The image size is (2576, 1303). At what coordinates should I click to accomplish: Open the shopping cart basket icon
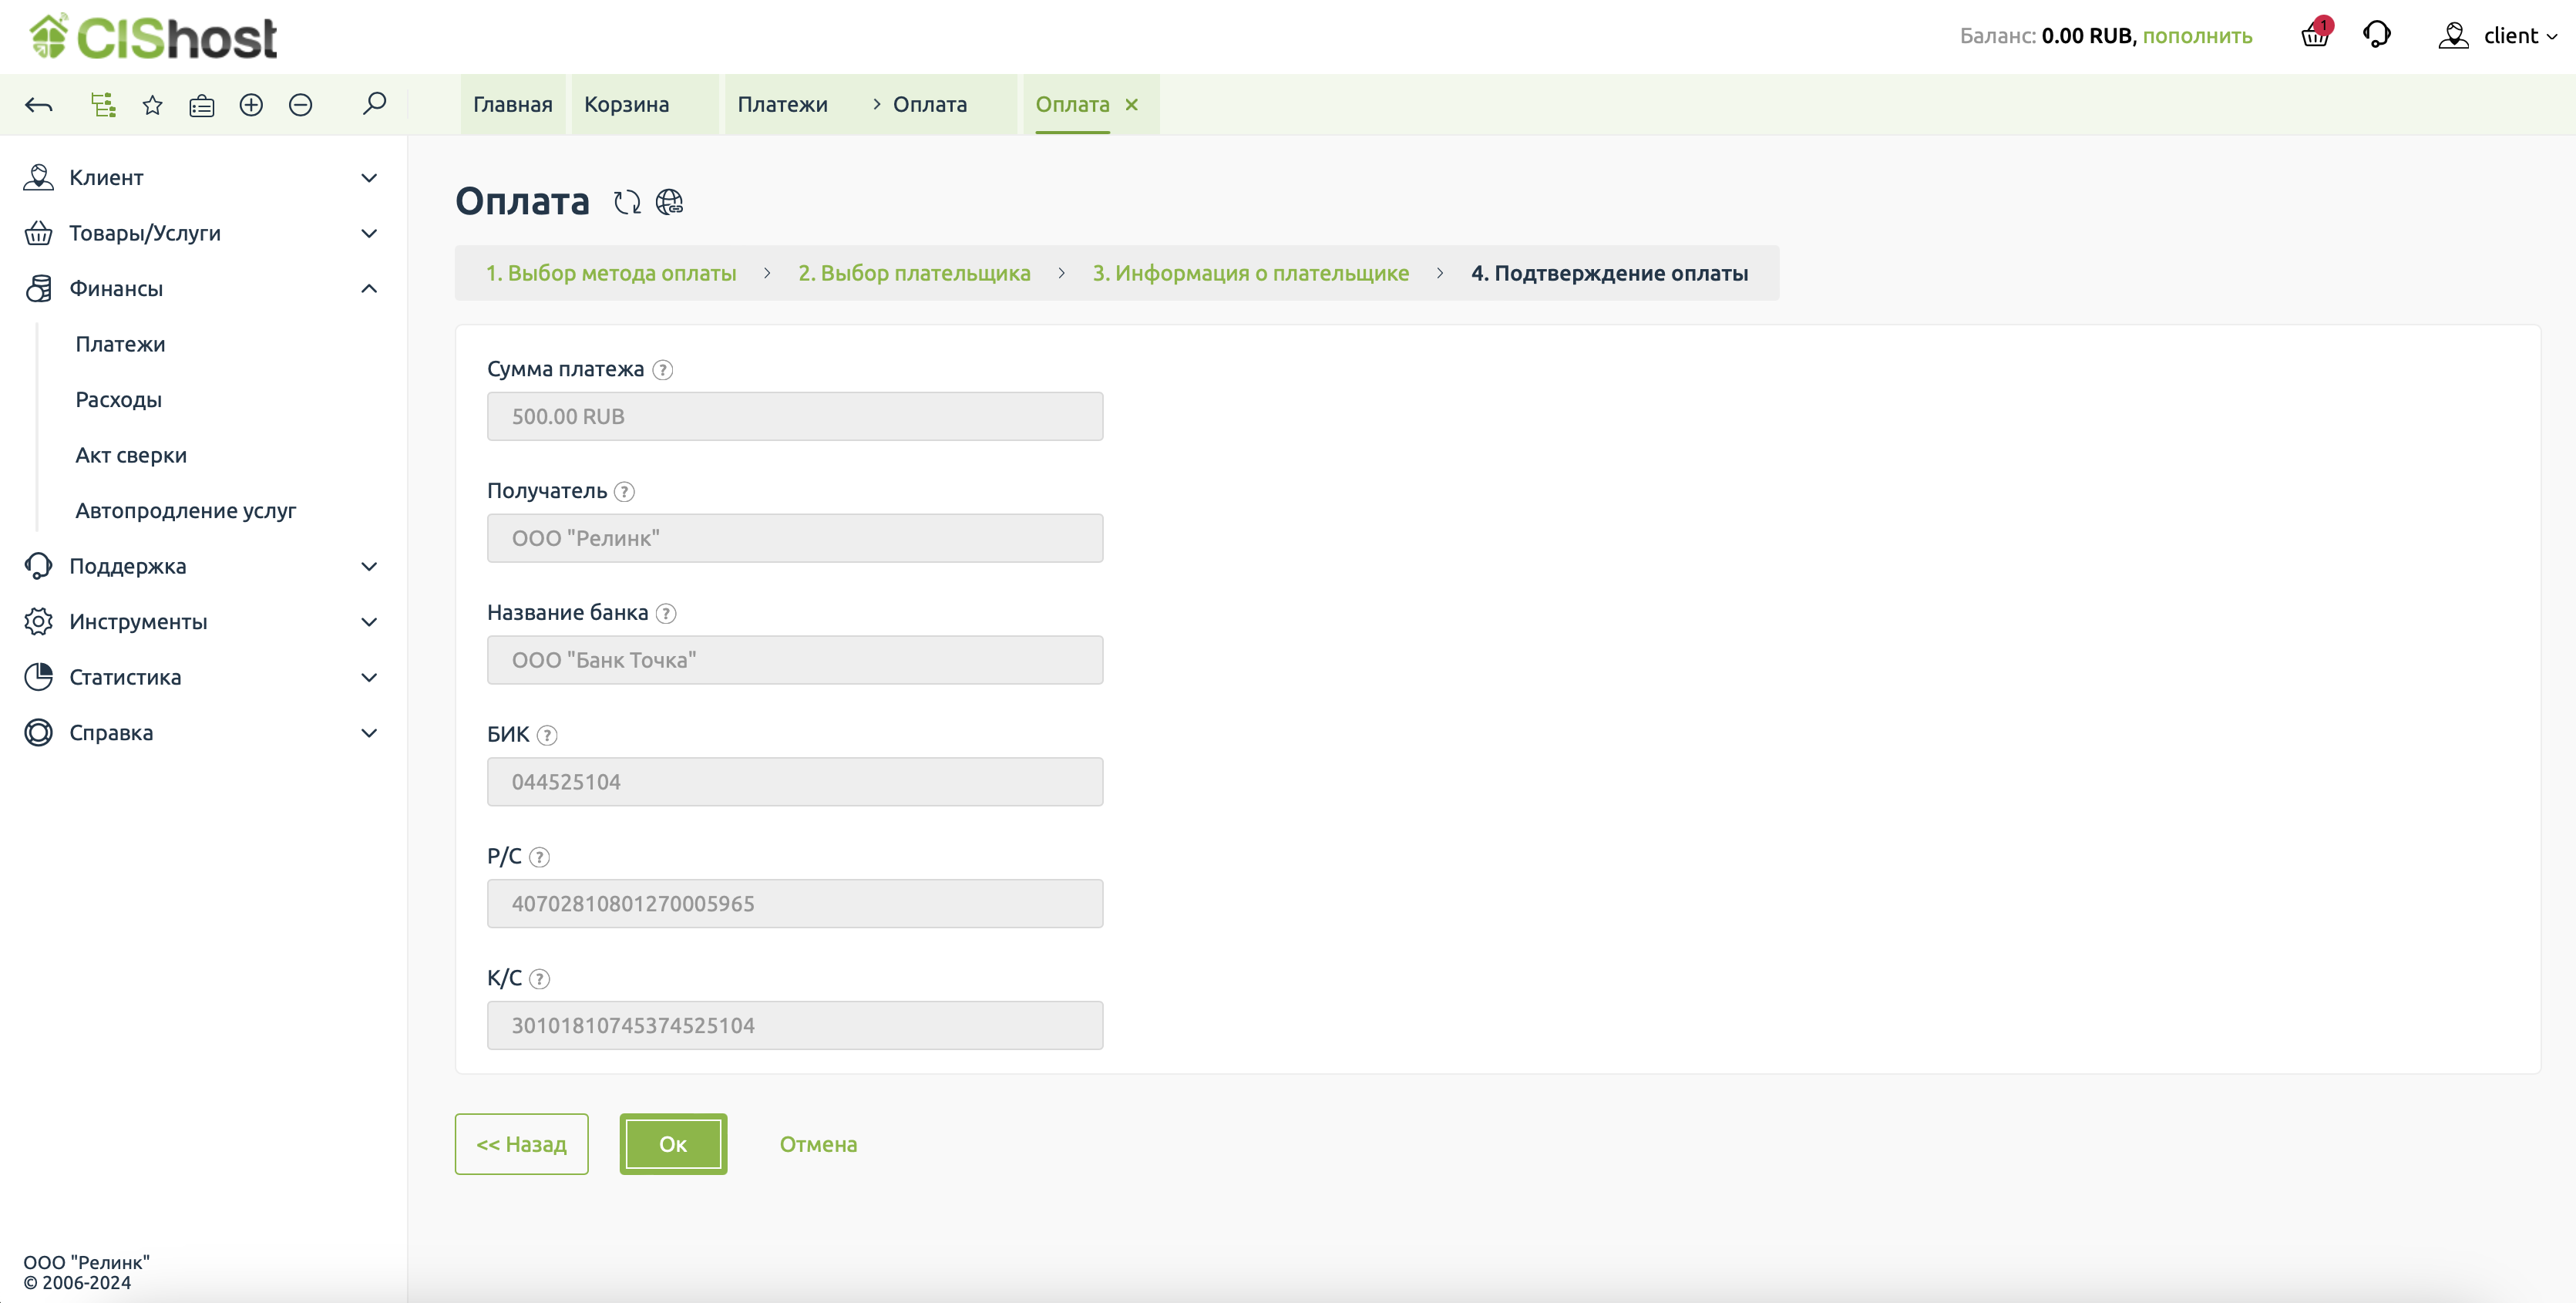tap(2314, 35)
